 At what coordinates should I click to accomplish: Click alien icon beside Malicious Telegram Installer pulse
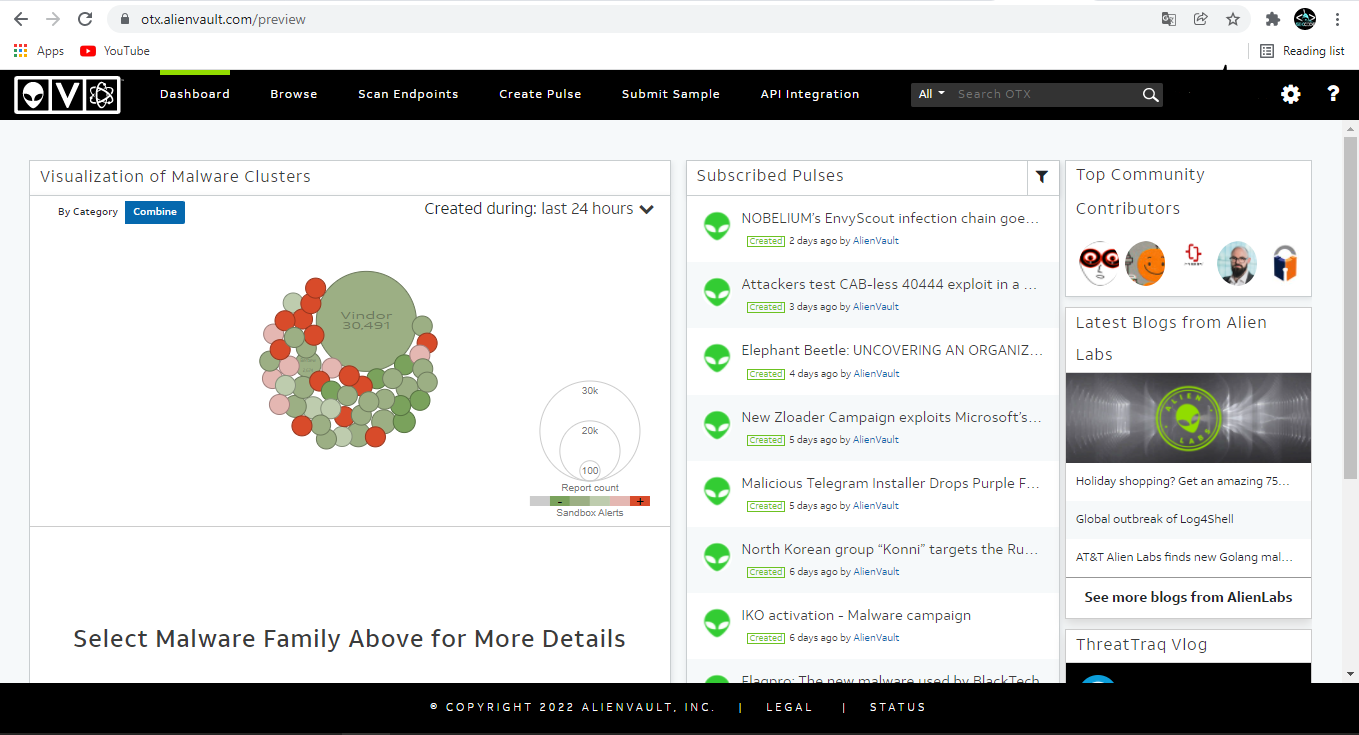tap(717, 491)
